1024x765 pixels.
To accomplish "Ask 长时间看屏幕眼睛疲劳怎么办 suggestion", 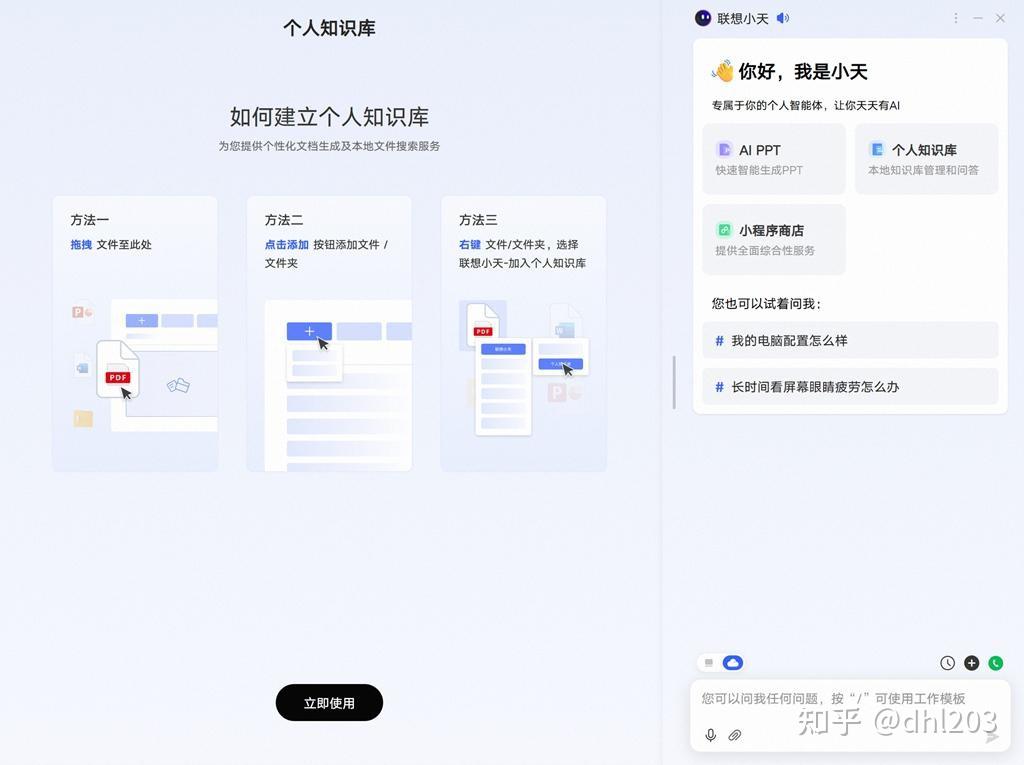I will coord(850,387).
